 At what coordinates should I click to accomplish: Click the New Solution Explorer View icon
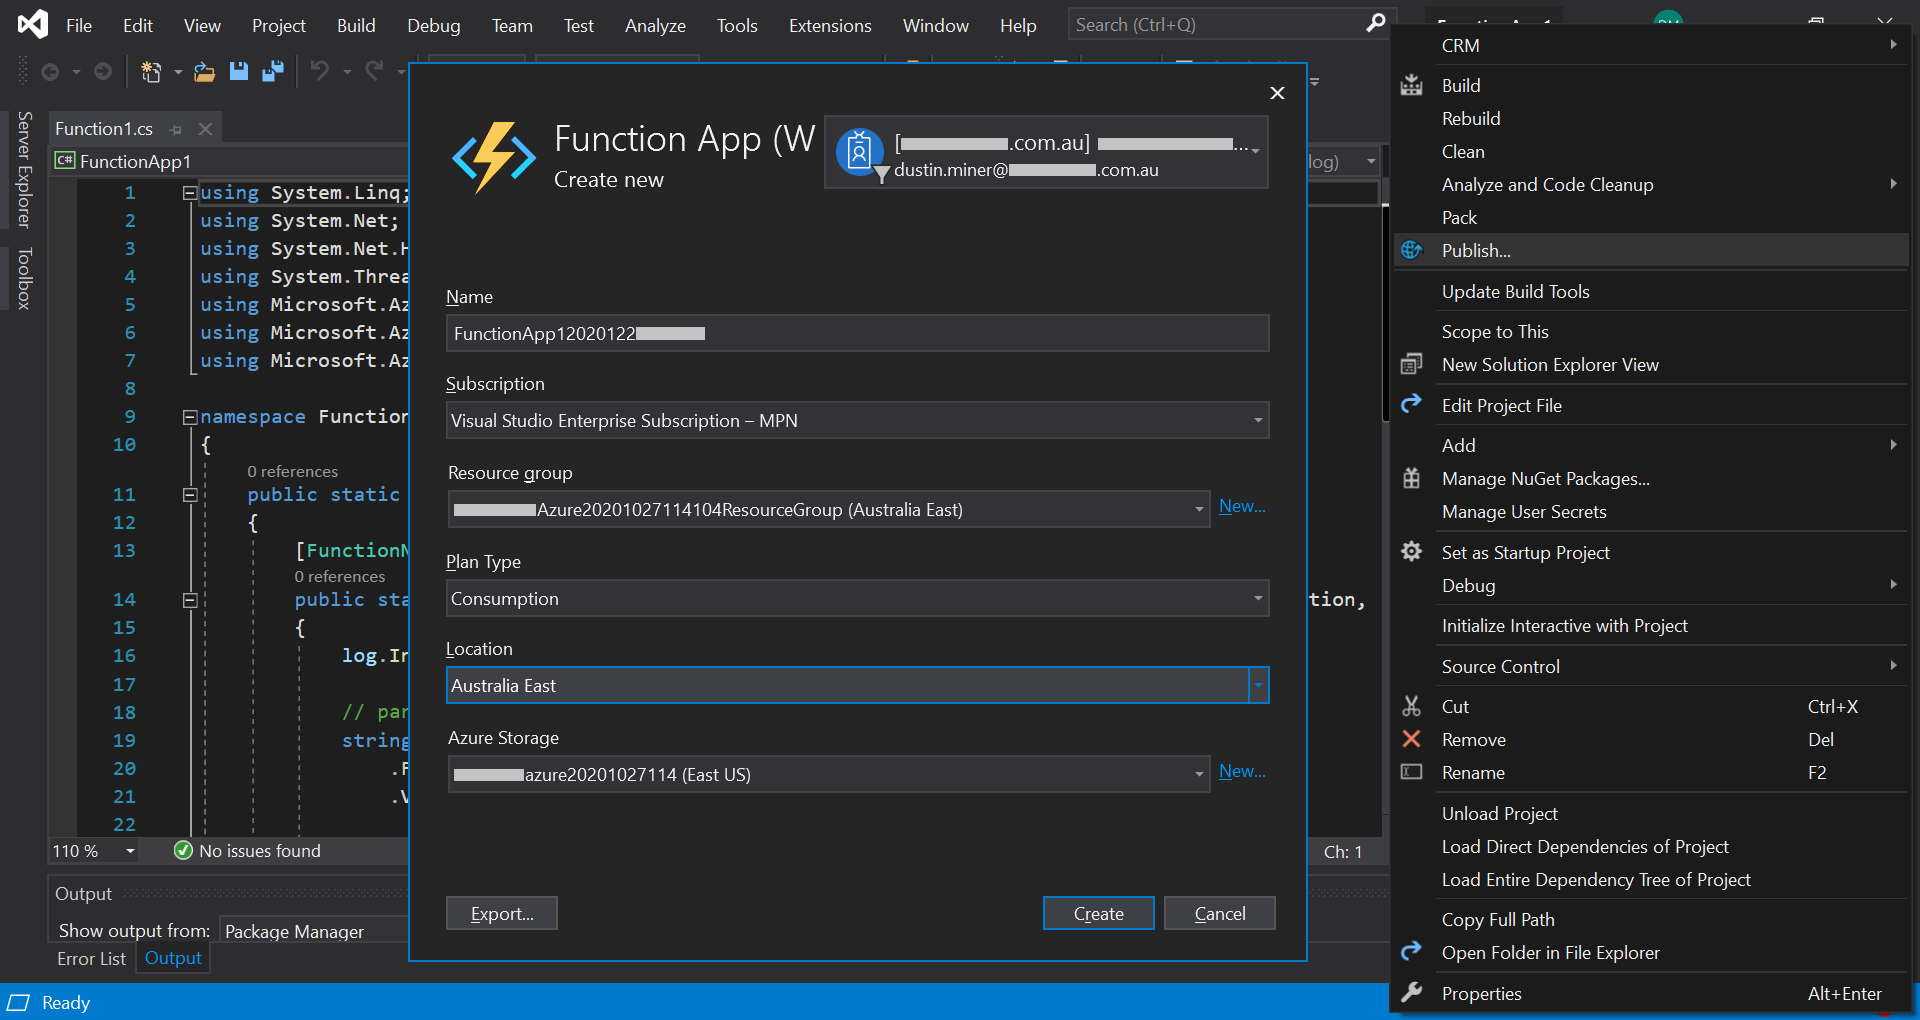coord(1411,364)
